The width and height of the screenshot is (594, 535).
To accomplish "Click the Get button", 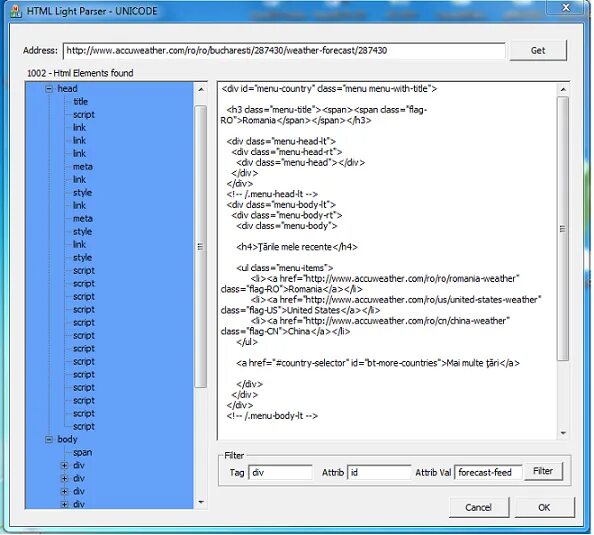I will tap(538, 50).
